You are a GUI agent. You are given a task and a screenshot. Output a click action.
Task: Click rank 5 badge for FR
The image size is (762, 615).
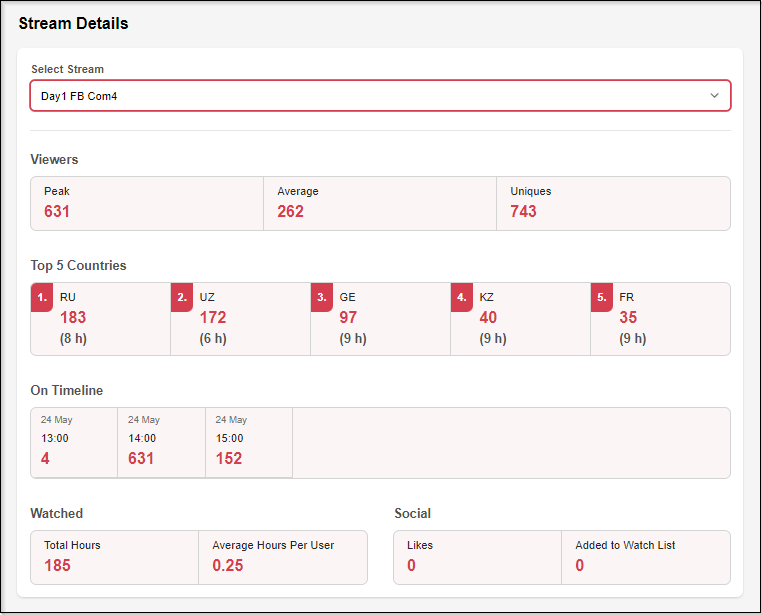point(601,297)
